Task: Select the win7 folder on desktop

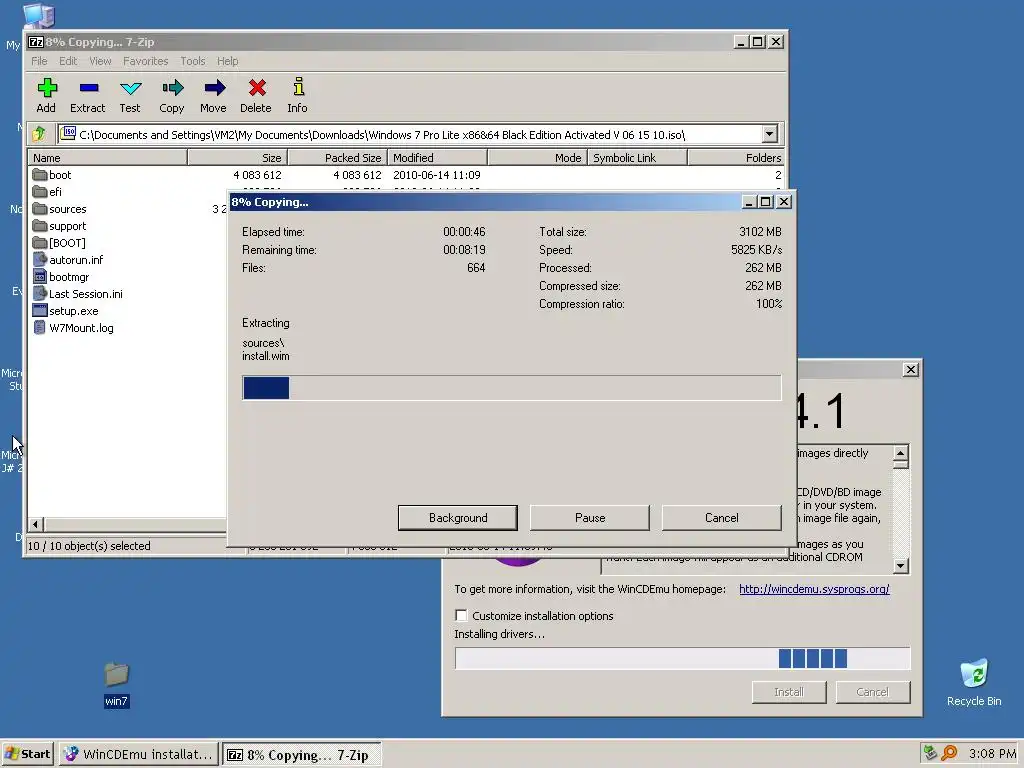Action: [x=116, y=684]
